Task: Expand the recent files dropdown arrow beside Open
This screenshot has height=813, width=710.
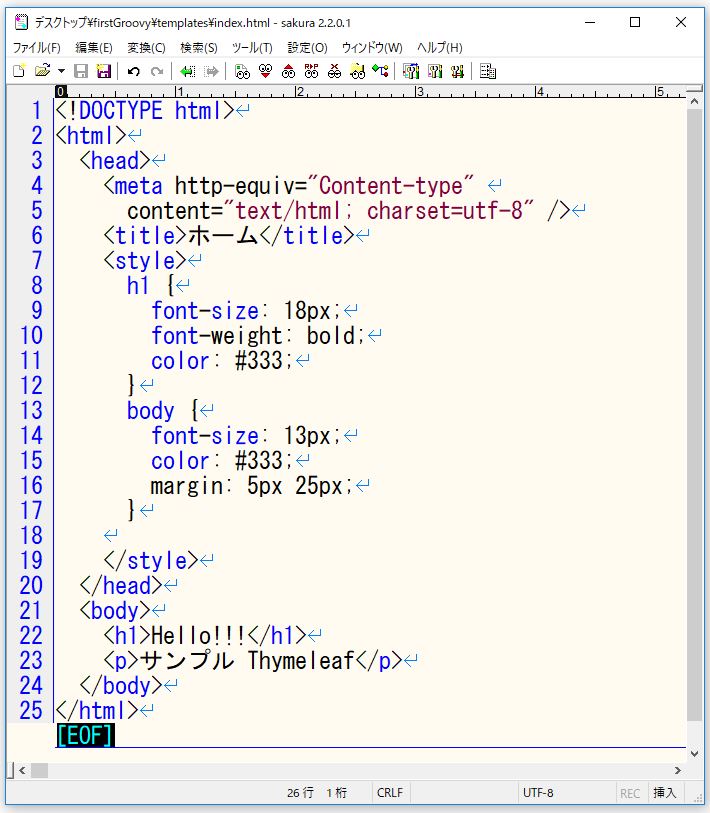Action: 61,71
